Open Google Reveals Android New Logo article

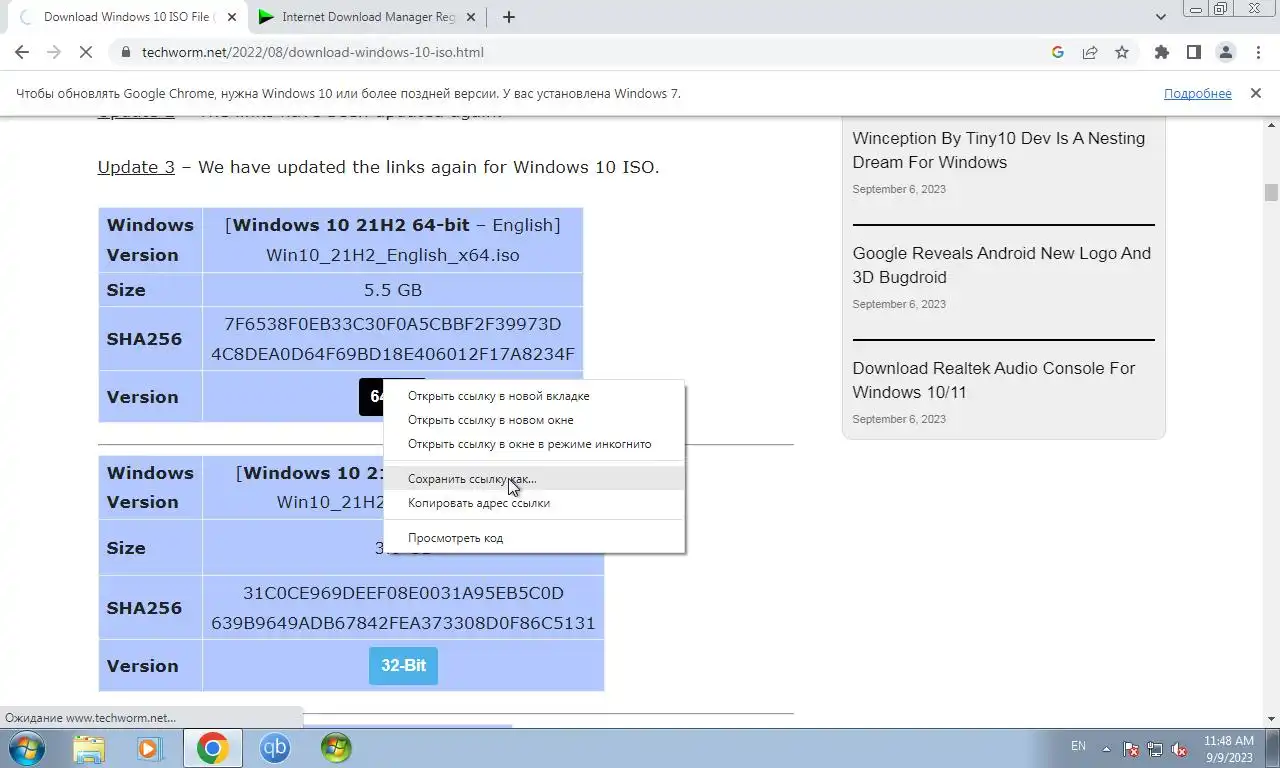point(1001,265)
